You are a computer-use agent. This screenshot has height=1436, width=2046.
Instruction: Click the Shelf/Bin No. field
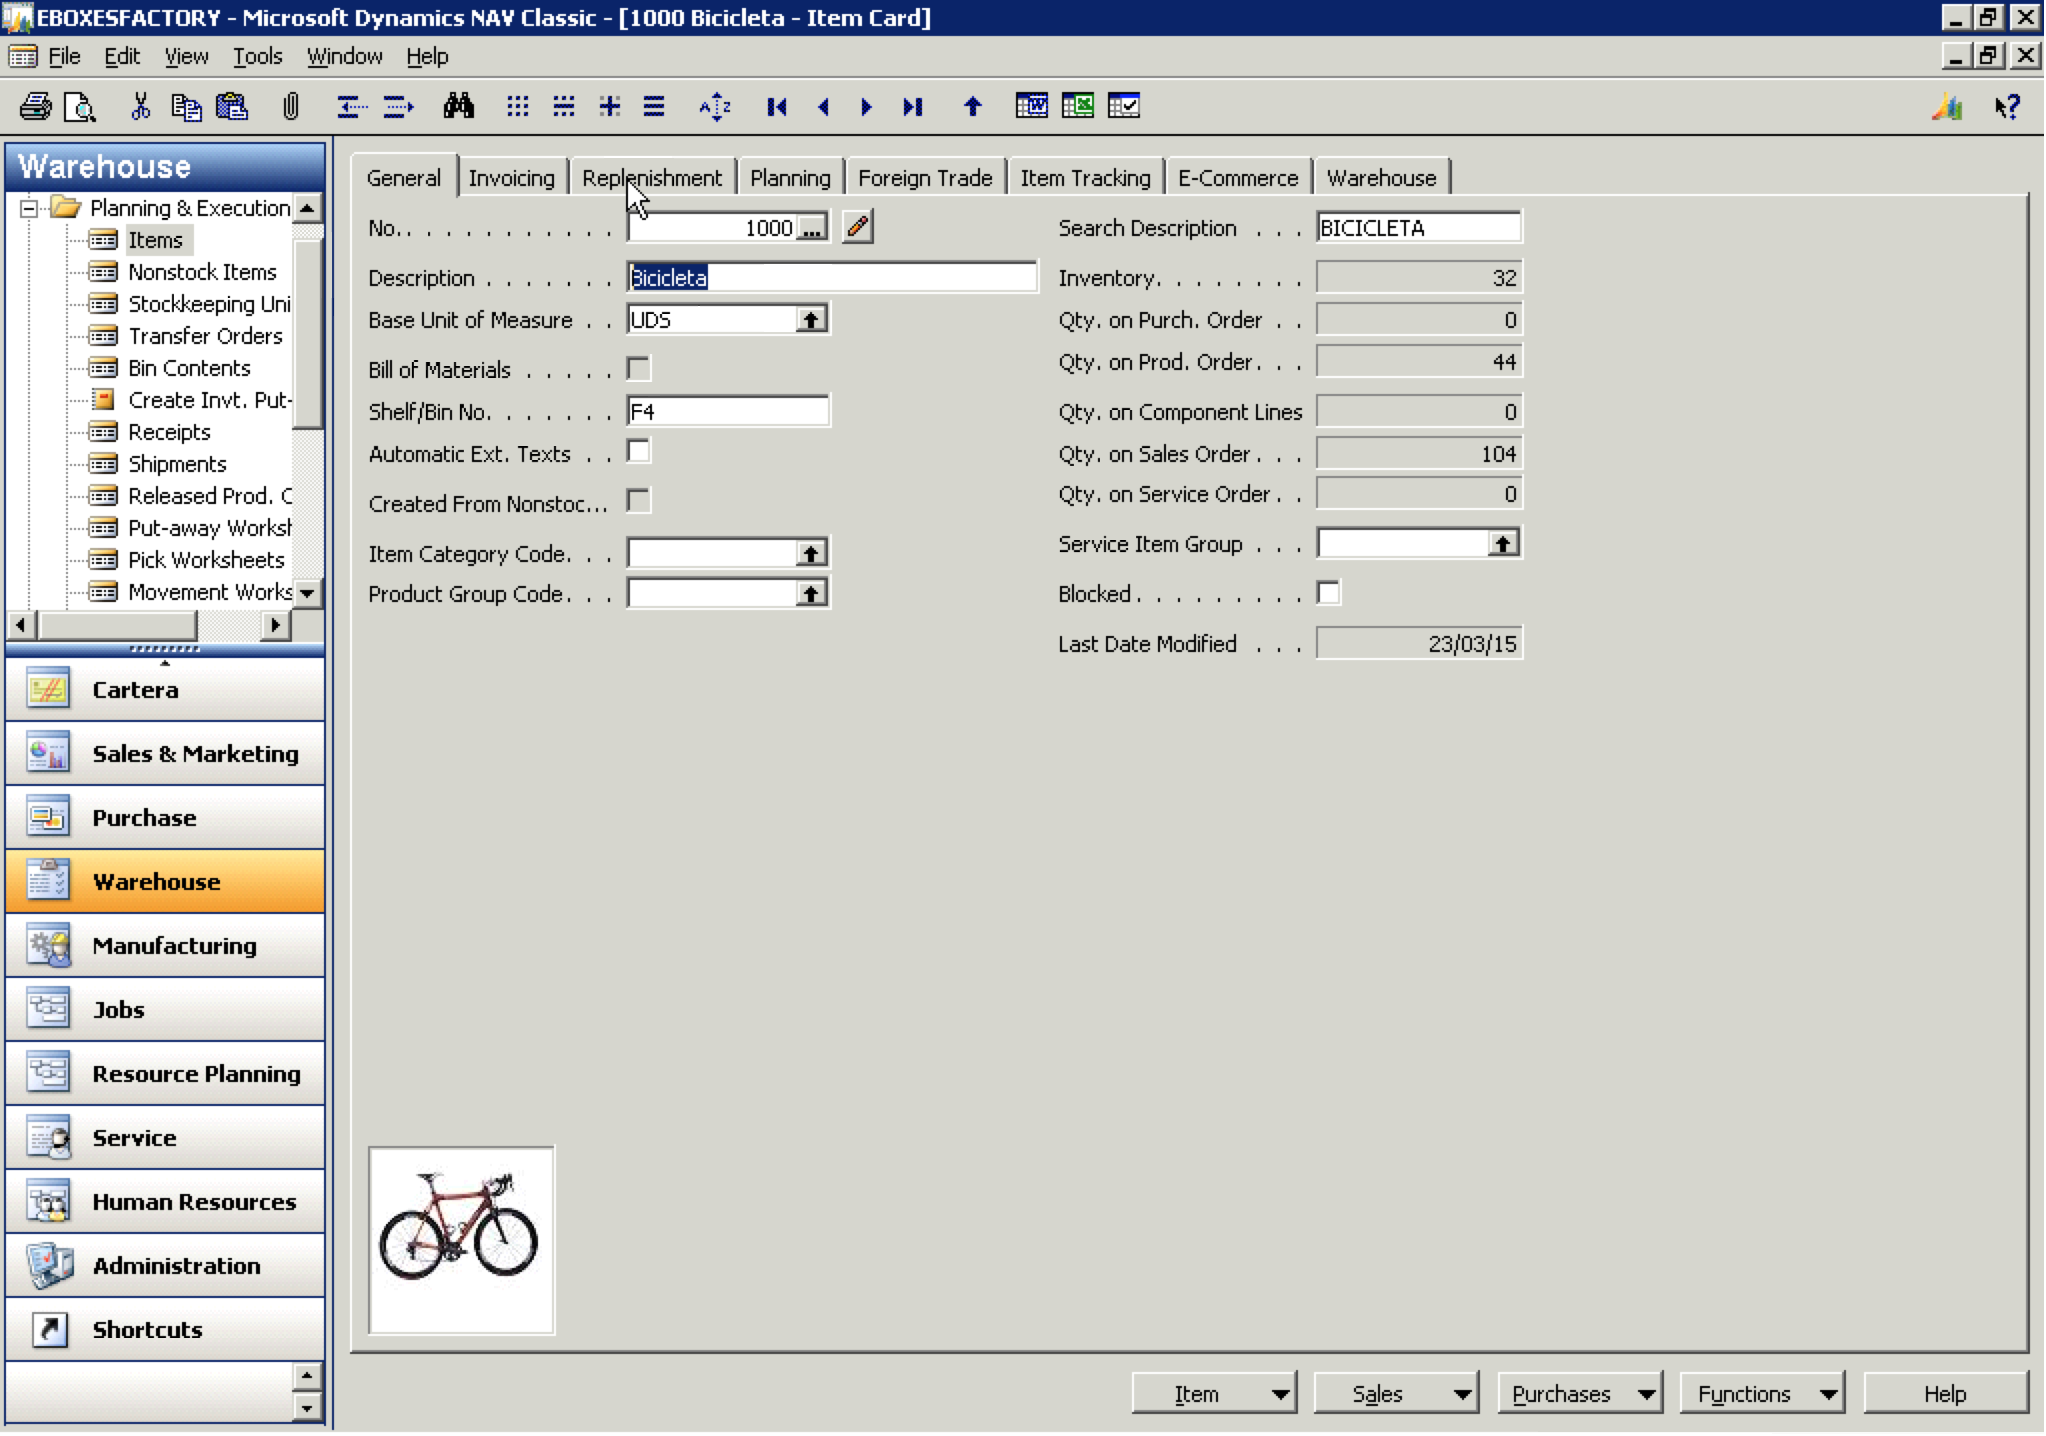click(728, 411)
